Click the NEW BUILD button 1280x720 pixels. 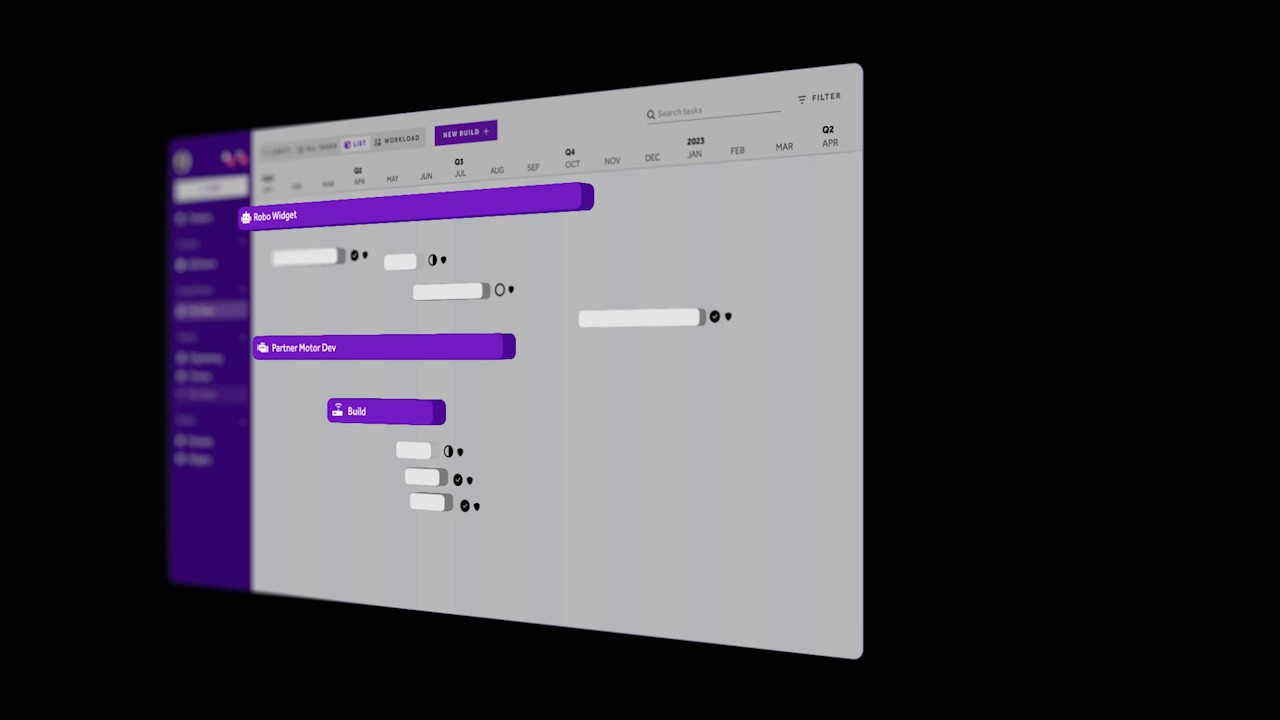[464, 133]
